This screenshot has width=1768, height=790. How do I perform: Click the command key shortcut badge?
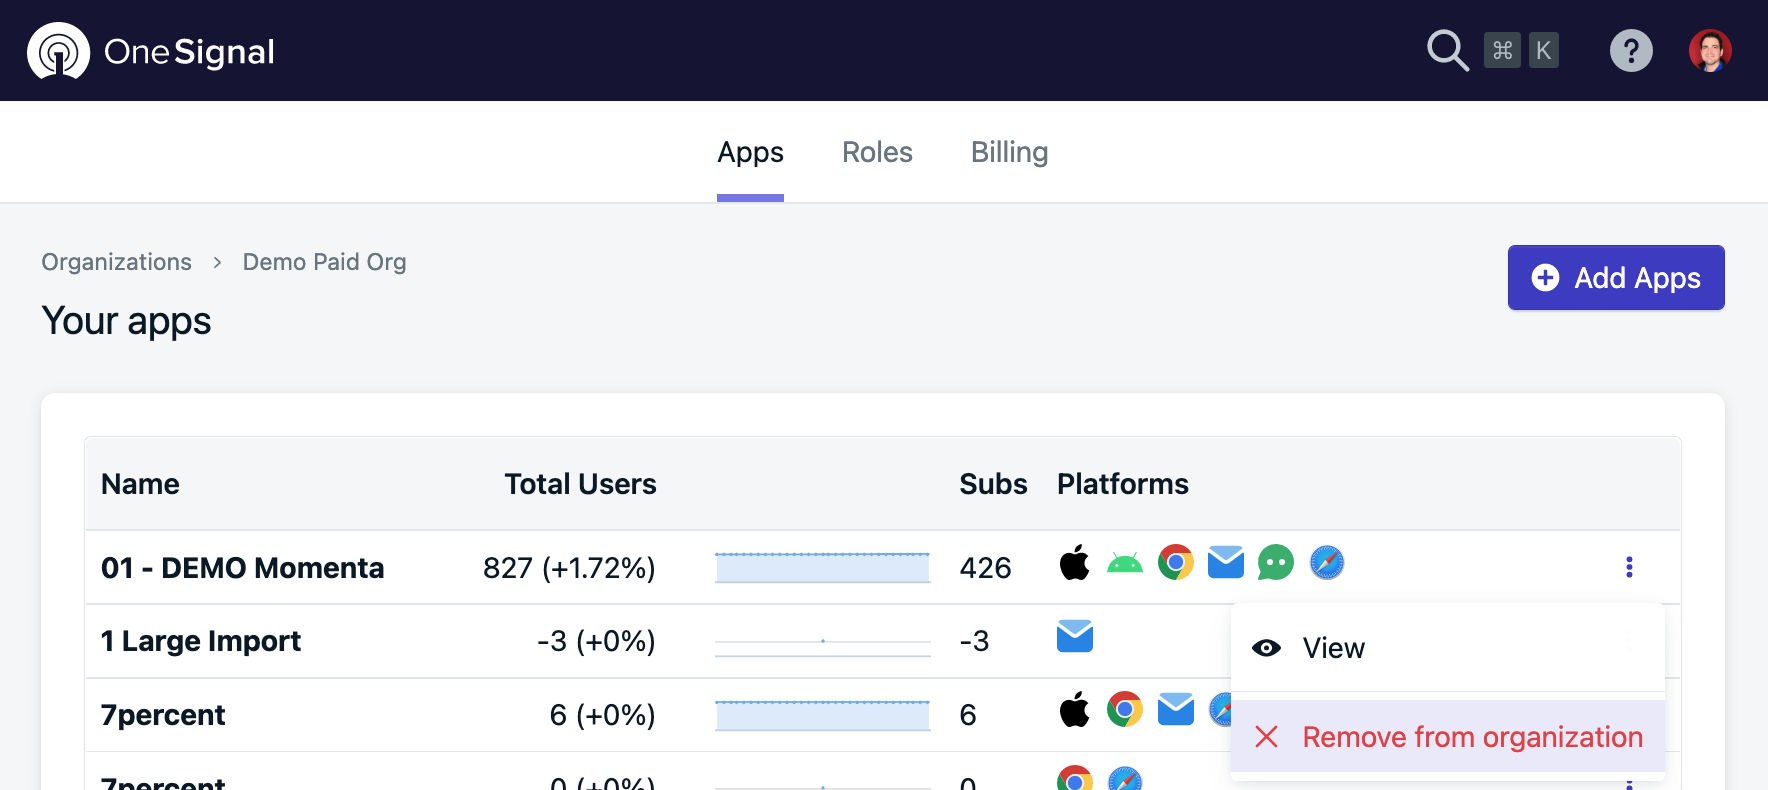(1502, 51)
